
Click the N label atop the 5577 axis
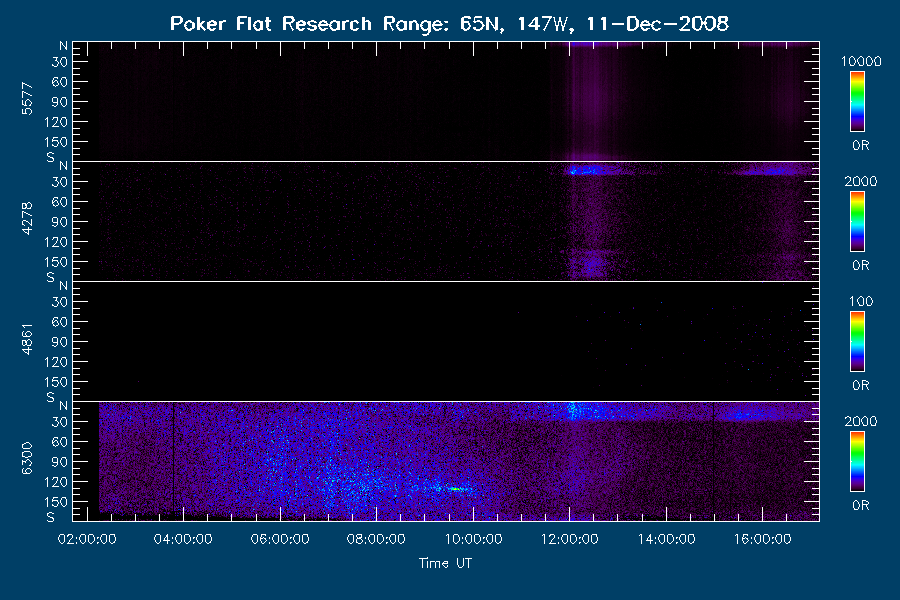click(x=63, y=46)
